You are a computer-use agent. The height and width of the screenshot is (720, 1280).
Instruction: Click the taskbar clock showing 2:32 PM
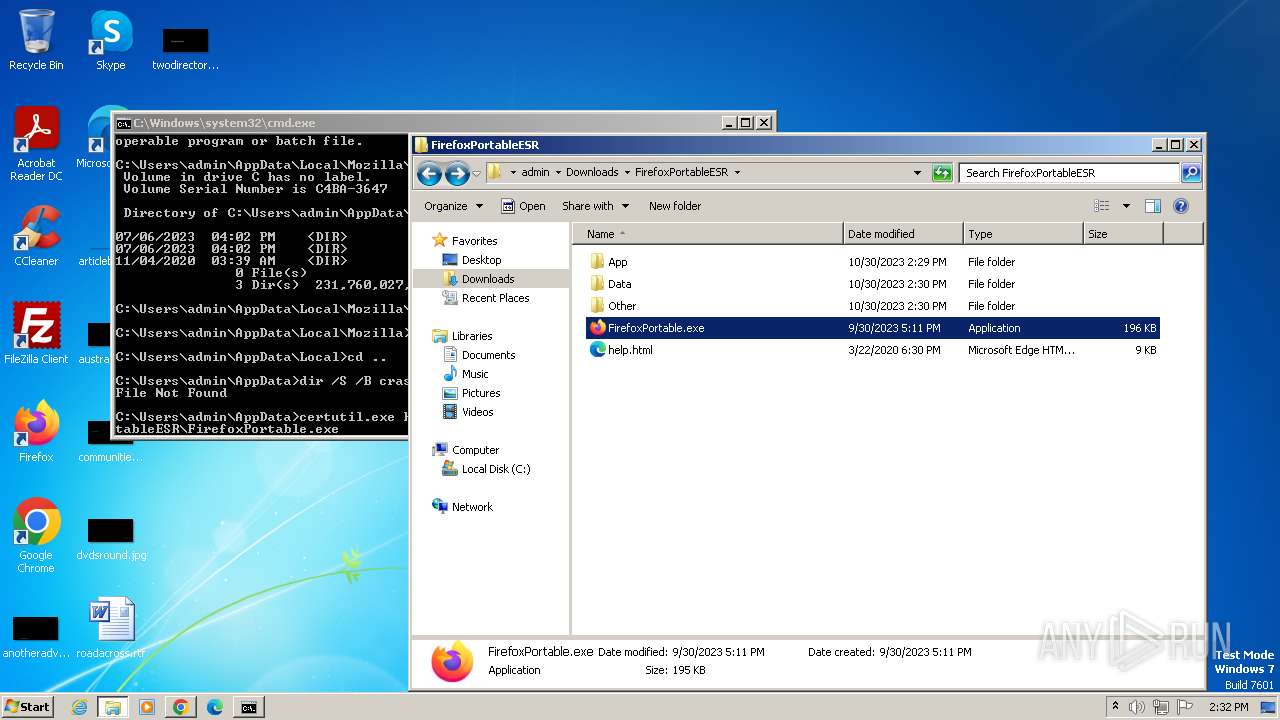[1228, 707]
